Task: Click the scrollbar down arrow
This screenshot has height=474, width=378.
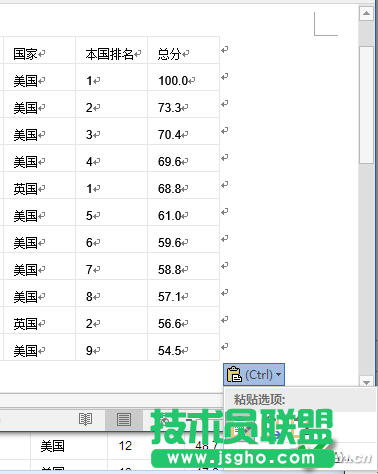Action: pos(366,382)
